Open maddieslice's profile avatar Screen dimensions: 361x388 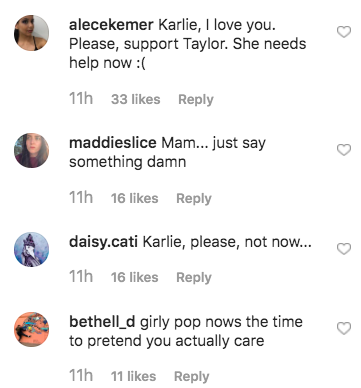(31, 151)
